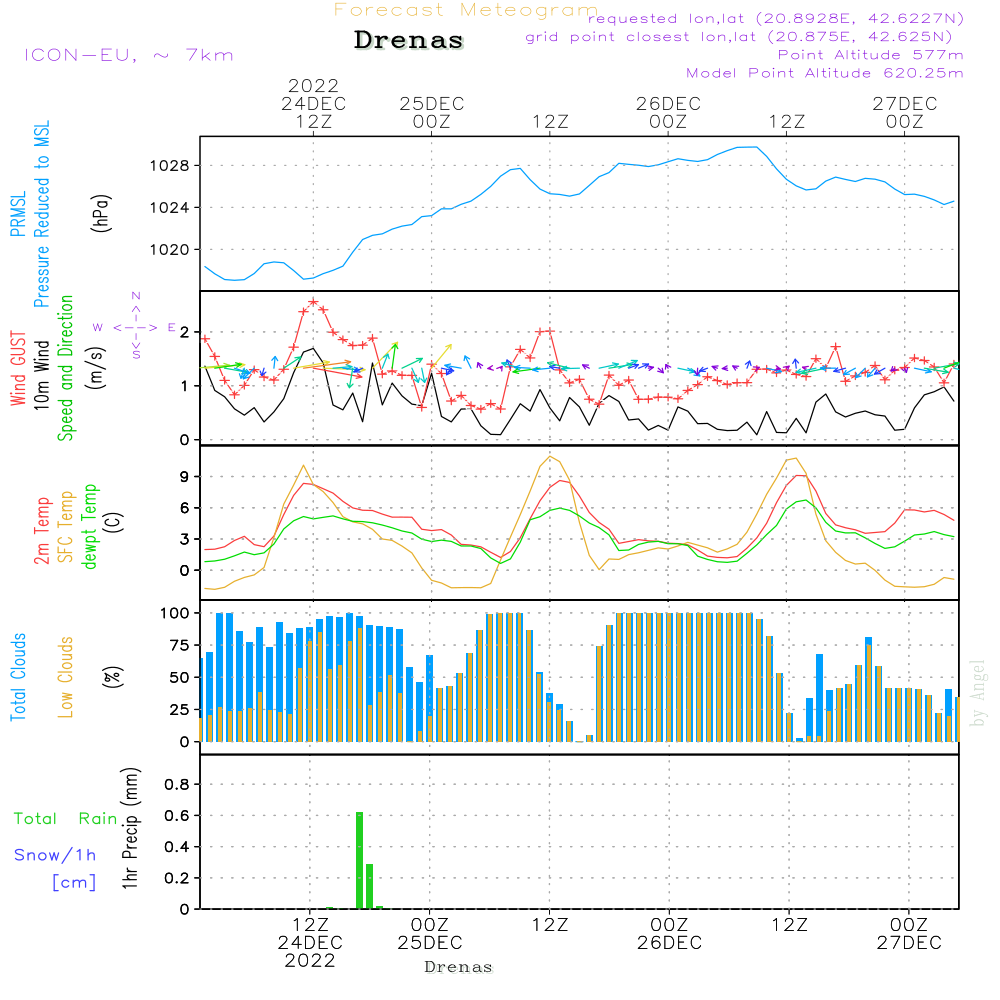This screenshot has width=1000, height=1000.
Task: Click 26DEC 00Z label above pressure chart
Action: click(x=668, y=112)
